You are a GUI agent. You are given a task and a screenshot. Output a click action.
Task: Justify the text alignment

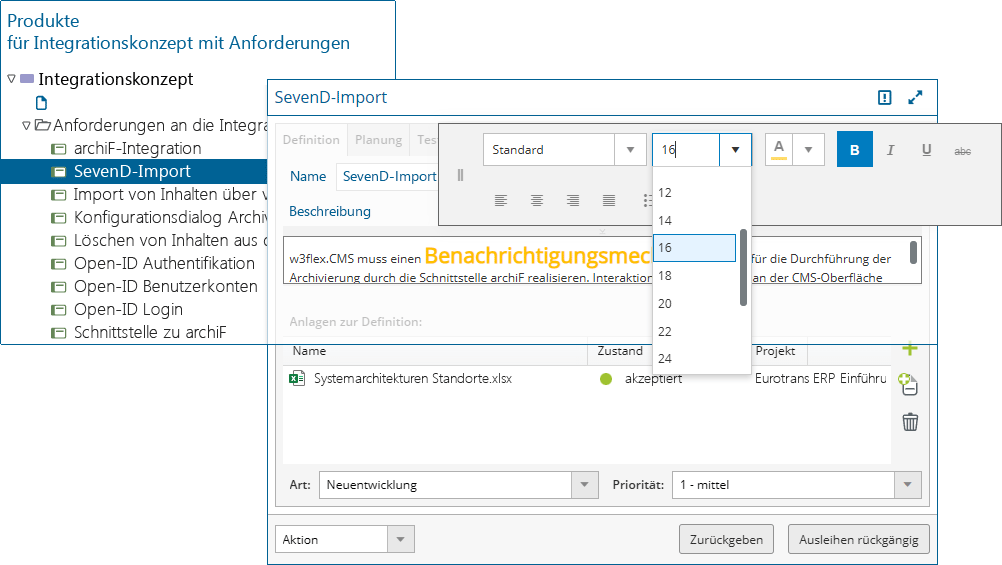[609, 200]
